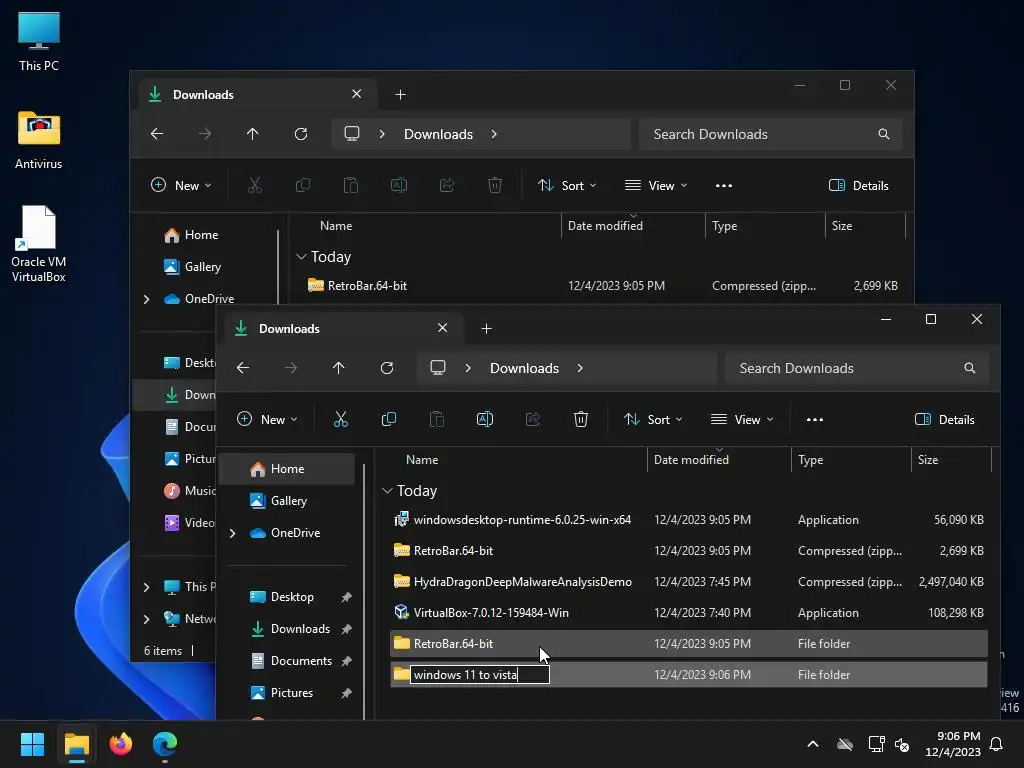
Task: Select HydraDragonDeepMalwareAnalysisDemo file
Action: [x=689, y=582]
